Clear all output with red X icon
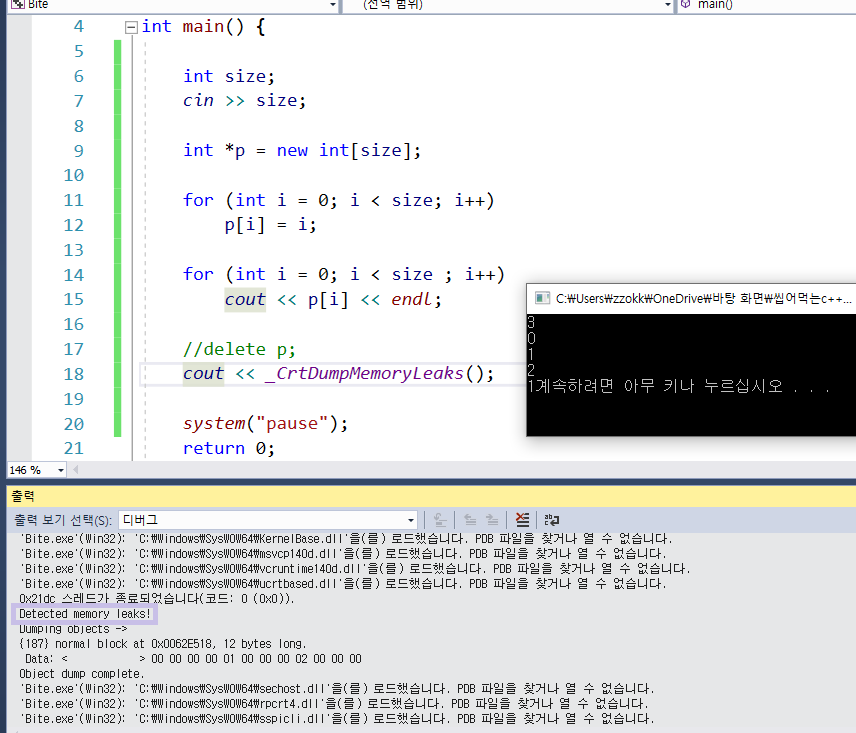856x733 pixels. pos(522,520)
